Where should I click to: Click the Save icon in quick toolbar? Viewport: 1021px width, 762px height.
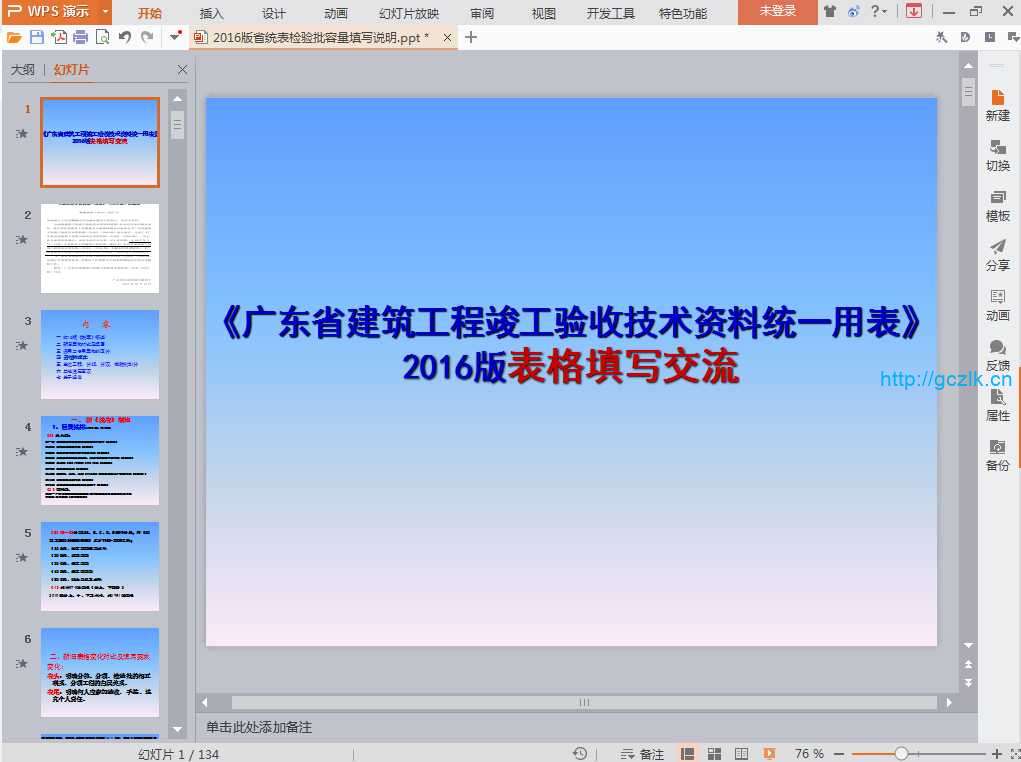(x=37, y=37)
